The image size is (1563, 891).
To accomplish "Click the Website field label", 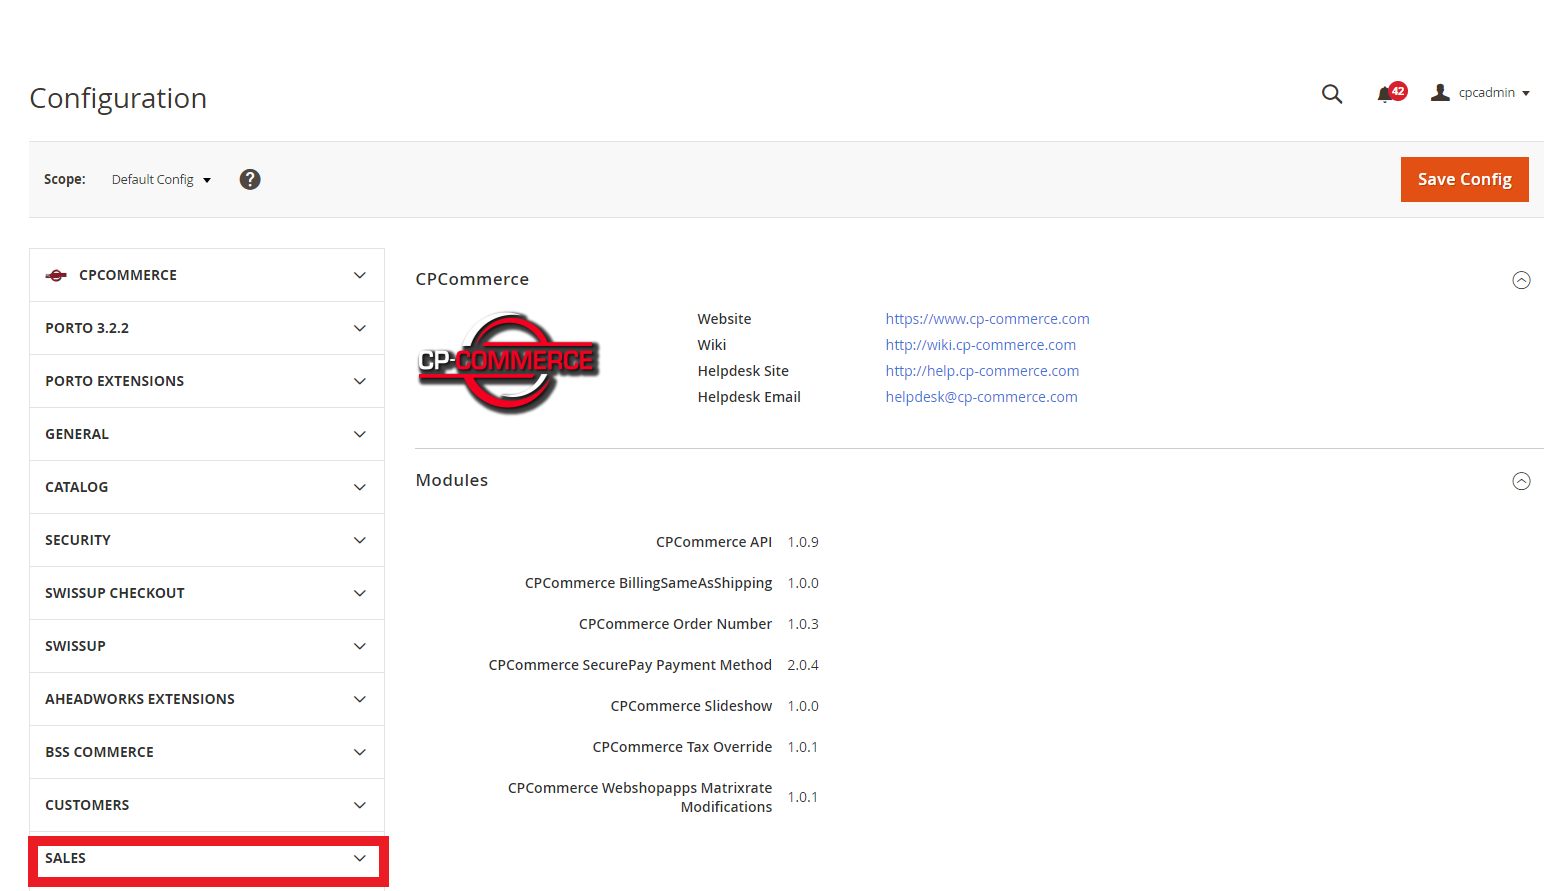I will [x=724, y=319].
